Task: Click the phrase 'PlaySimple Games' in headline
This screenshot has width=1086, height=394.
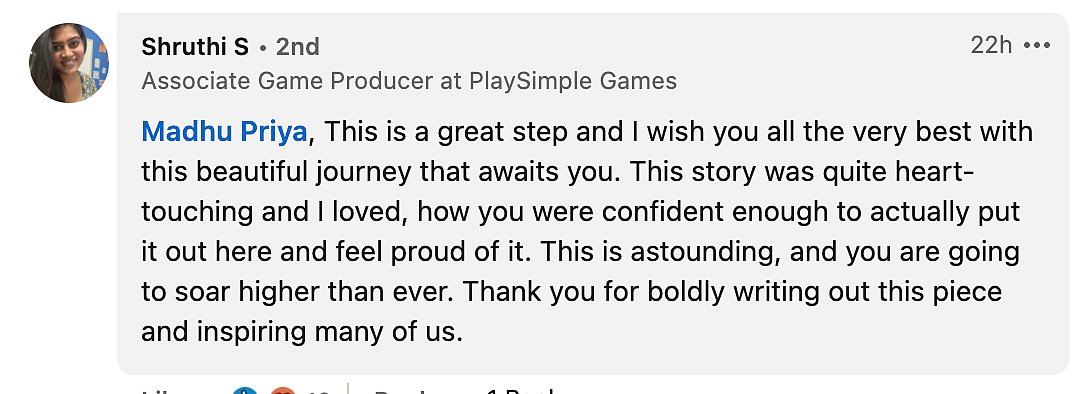Action: click(573, 82)
